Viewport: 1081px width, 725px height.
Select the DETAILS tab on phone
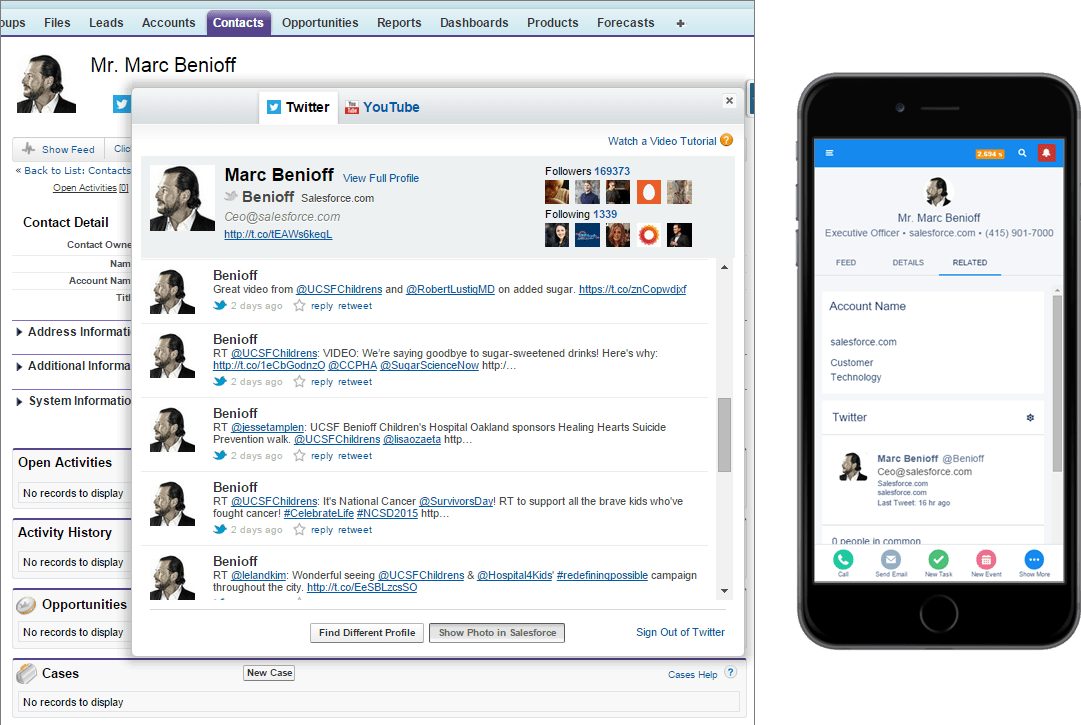(908, 263)
